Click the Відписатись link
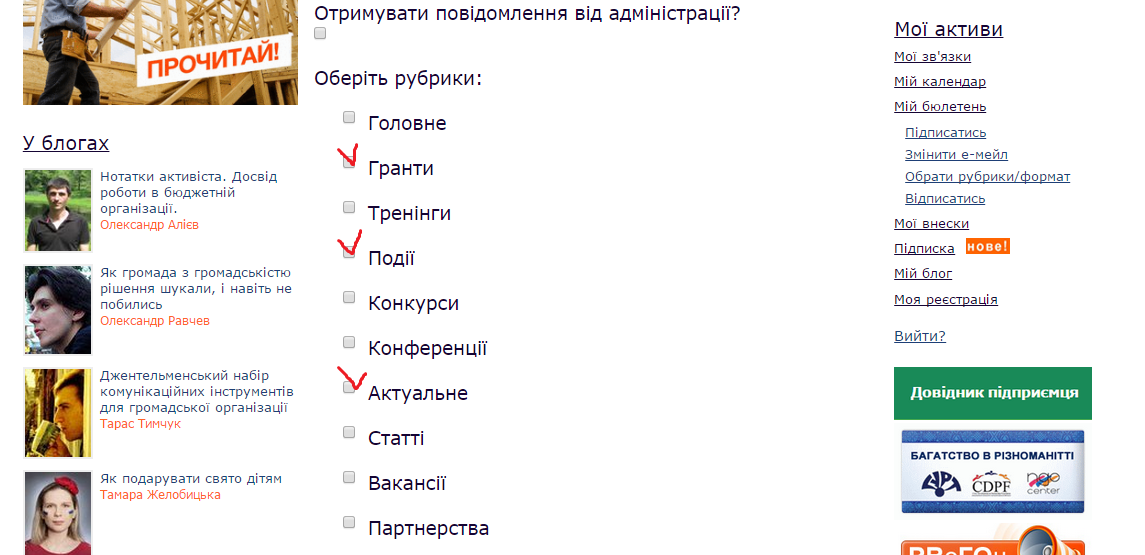Image resolution: width=1145 pixels, height=555 pixels. point(945,199)
